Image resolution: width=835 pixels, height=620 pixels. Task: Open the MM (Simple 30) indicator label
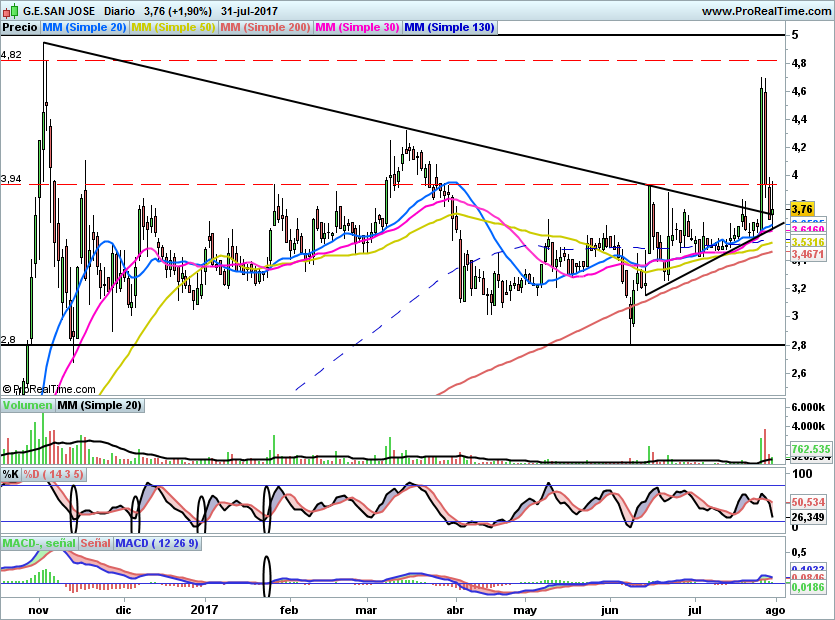pyautogui.click(x=357, y=28)
